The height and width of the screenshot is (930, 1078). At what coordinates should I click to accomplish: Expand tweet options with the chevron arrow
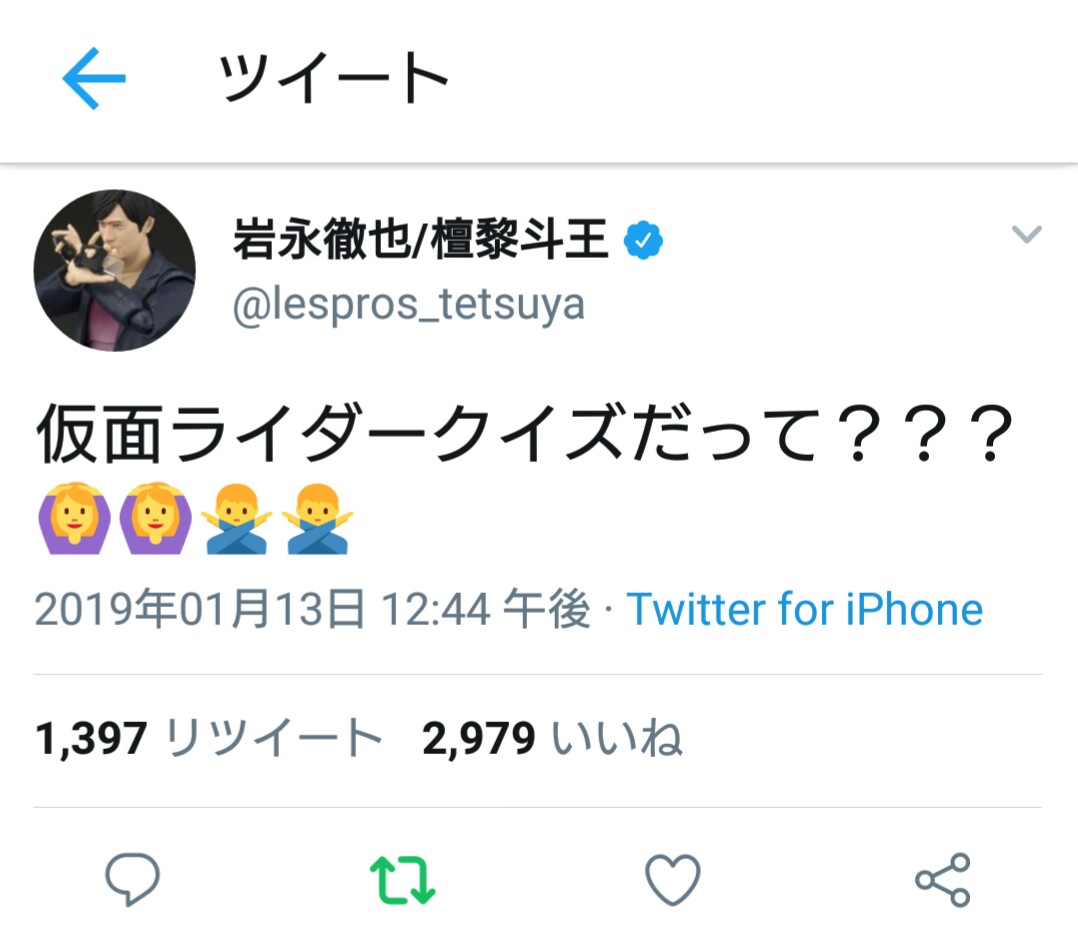coord(1026,235)
